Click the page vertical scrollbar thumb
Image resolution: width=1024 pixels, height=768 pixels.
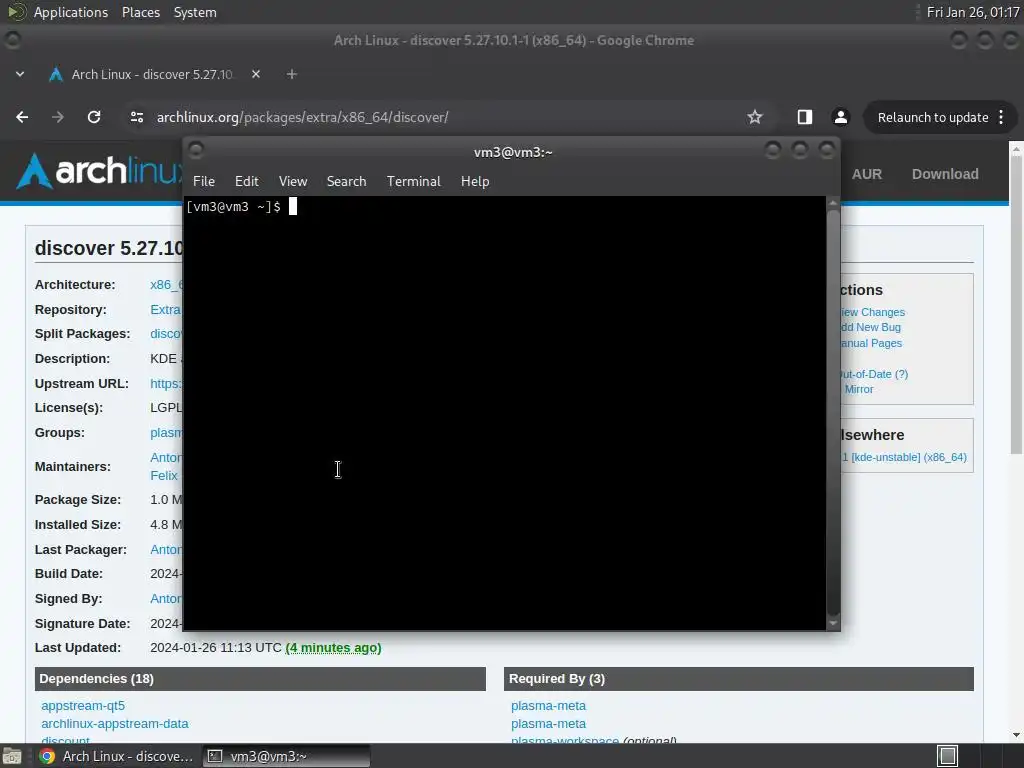tap(1016, 304)
